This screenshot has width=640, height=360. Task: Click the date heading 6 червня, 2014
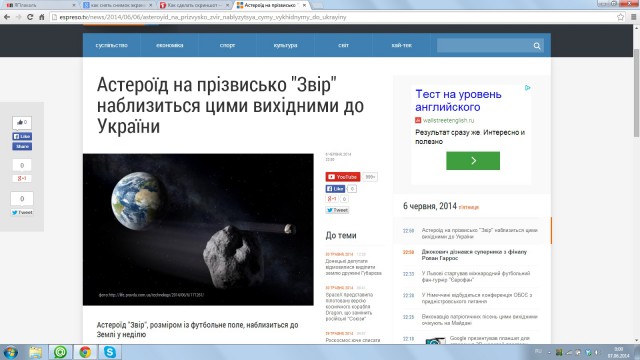(429, 206)
